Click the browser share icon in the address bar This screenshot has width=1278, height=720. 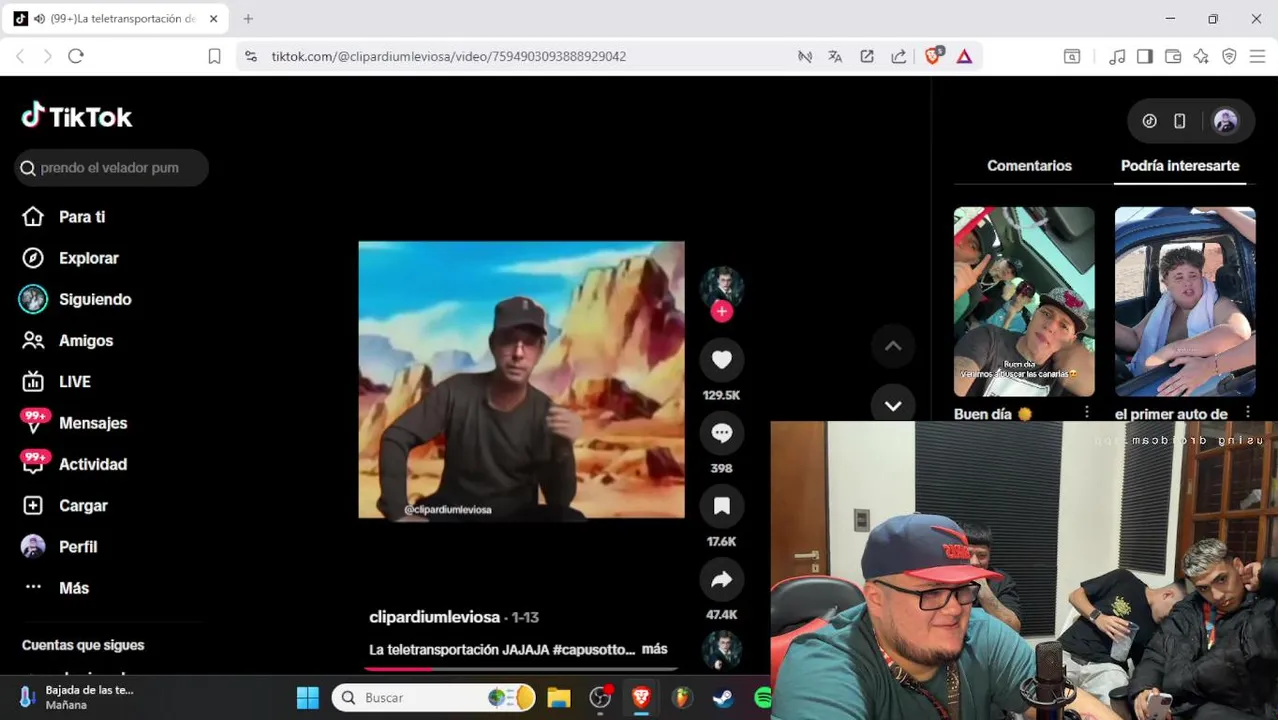click(x=898, y=56)
